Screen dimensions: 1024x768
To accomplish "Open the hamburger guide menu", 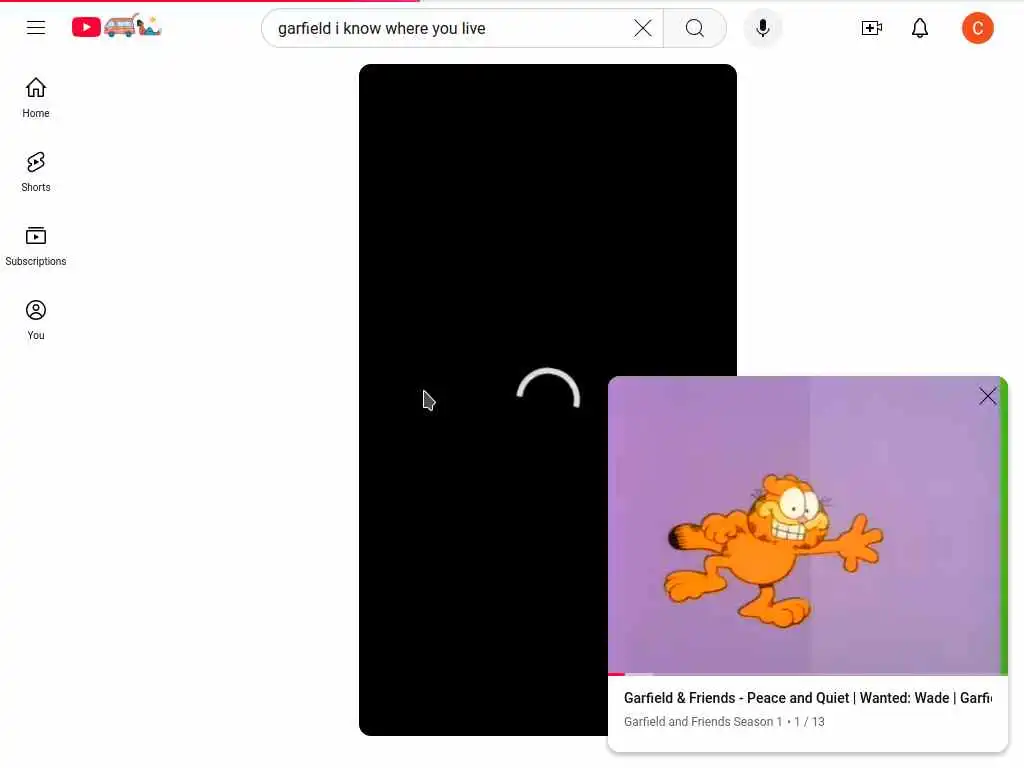I will coord(36,27).
